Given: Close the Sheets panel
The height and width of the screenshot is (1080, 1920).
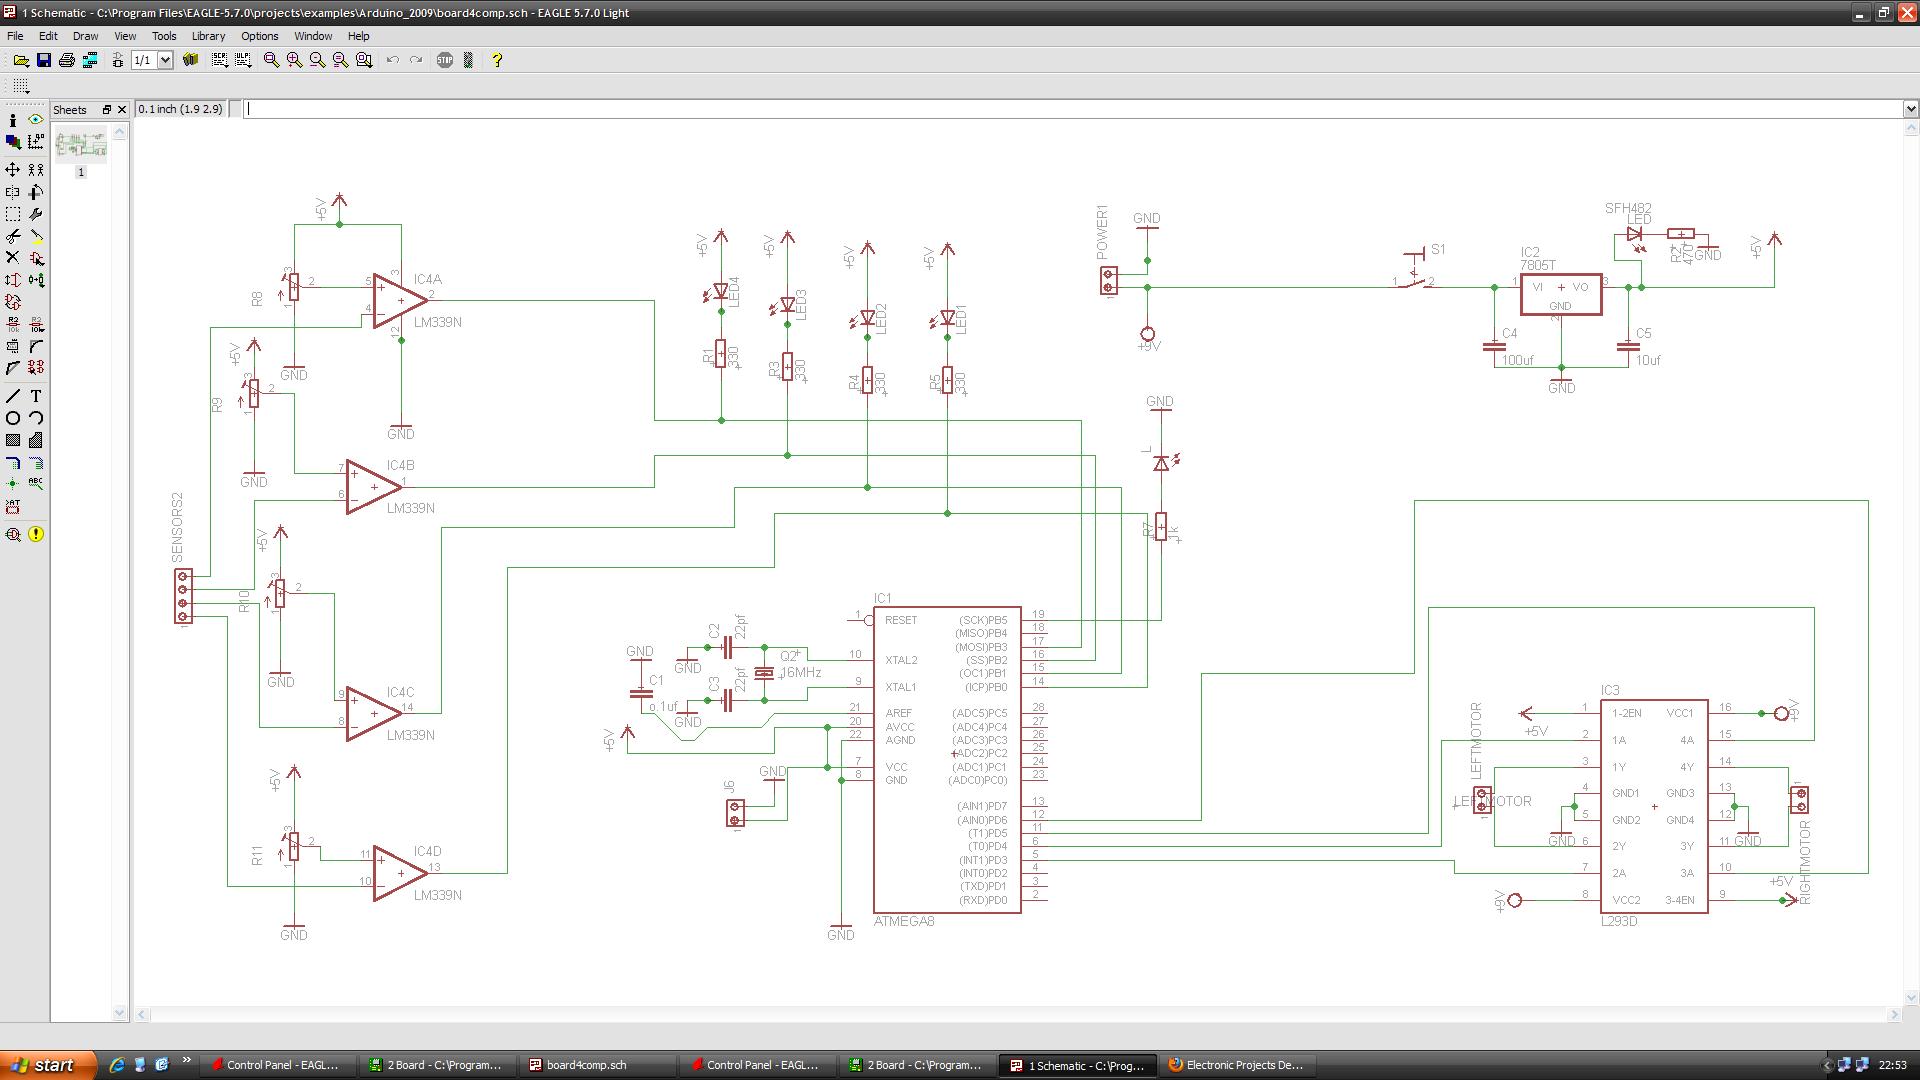Looking at the screenshot, I should [x=122, y=110].
